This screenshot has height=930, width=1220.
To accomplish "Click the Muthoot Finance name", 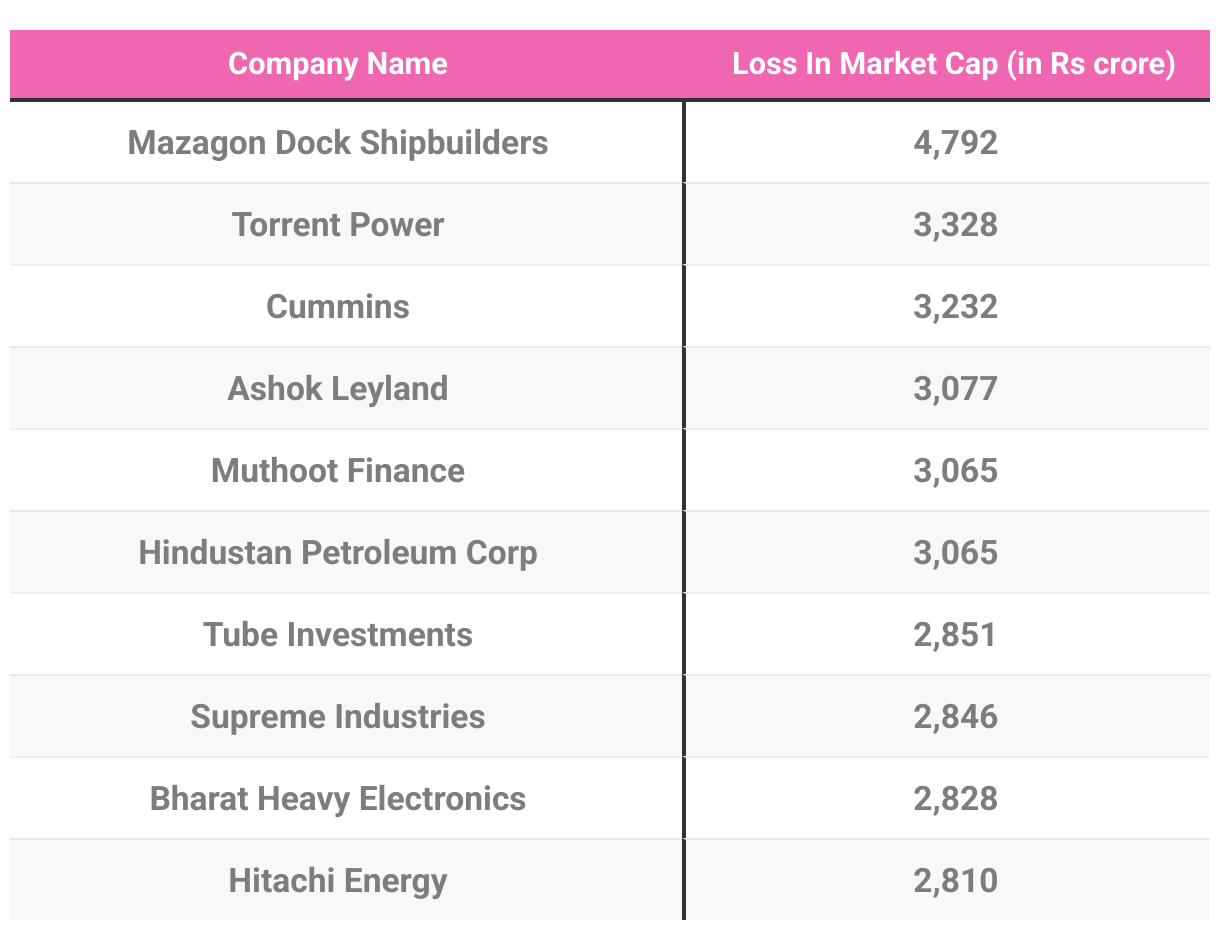I will 338,470.
